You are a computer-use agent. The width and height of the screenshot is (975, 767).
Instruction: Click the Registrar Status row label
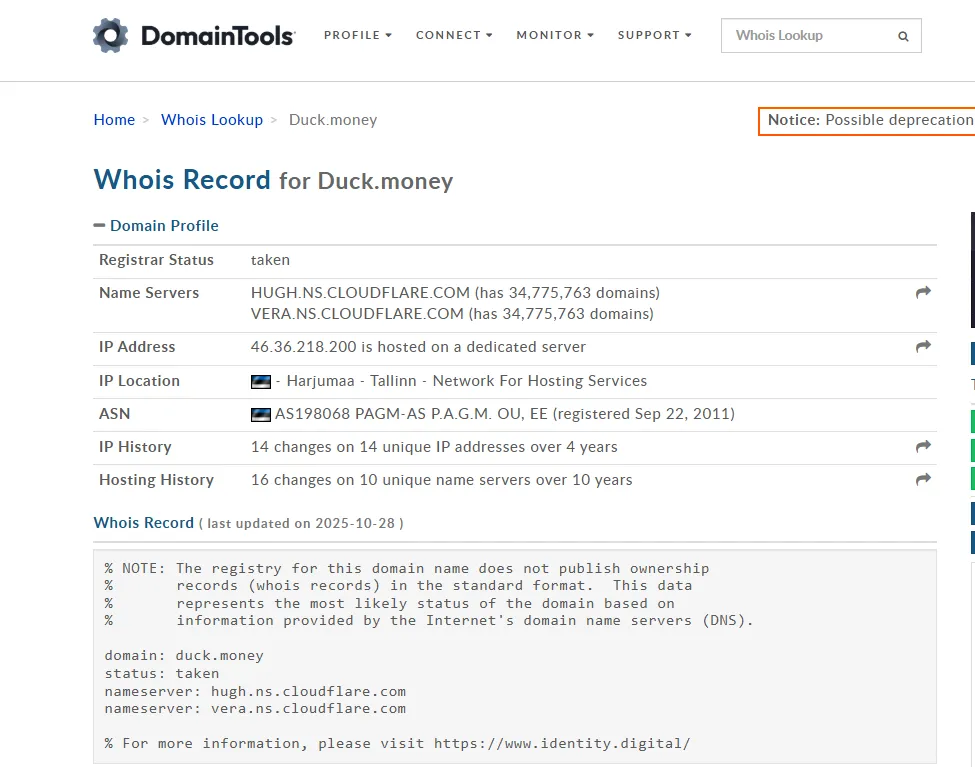(x=156, y=259)
